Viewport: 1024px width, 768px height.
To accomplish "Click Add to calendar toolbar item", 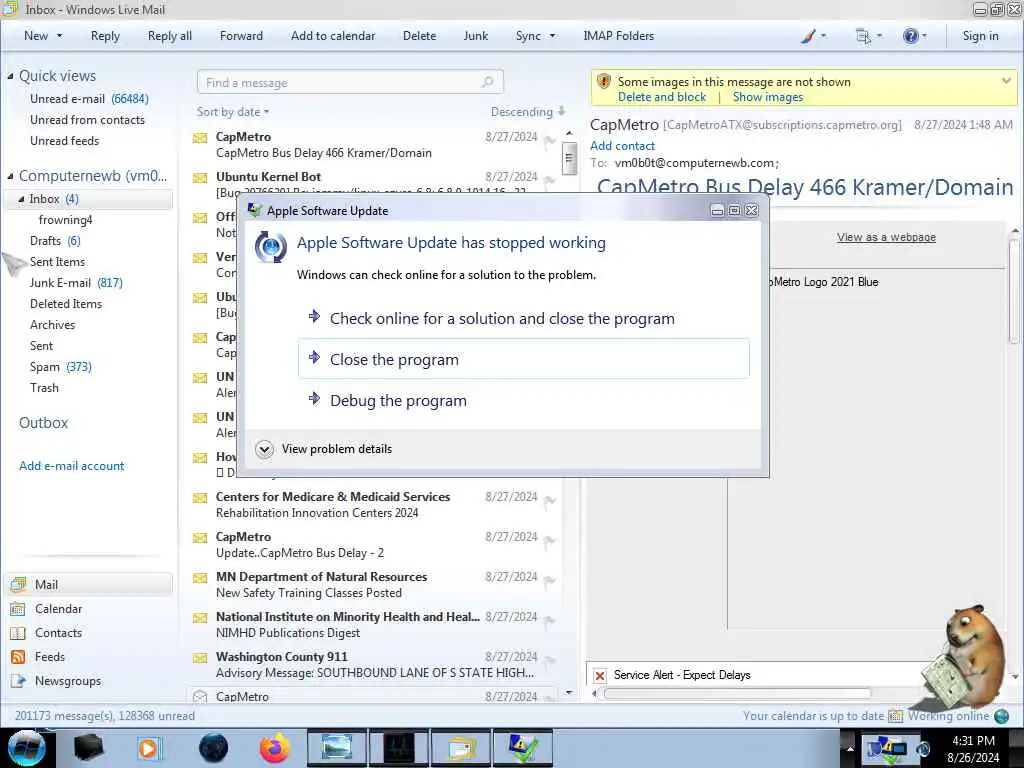I will 333,36.
